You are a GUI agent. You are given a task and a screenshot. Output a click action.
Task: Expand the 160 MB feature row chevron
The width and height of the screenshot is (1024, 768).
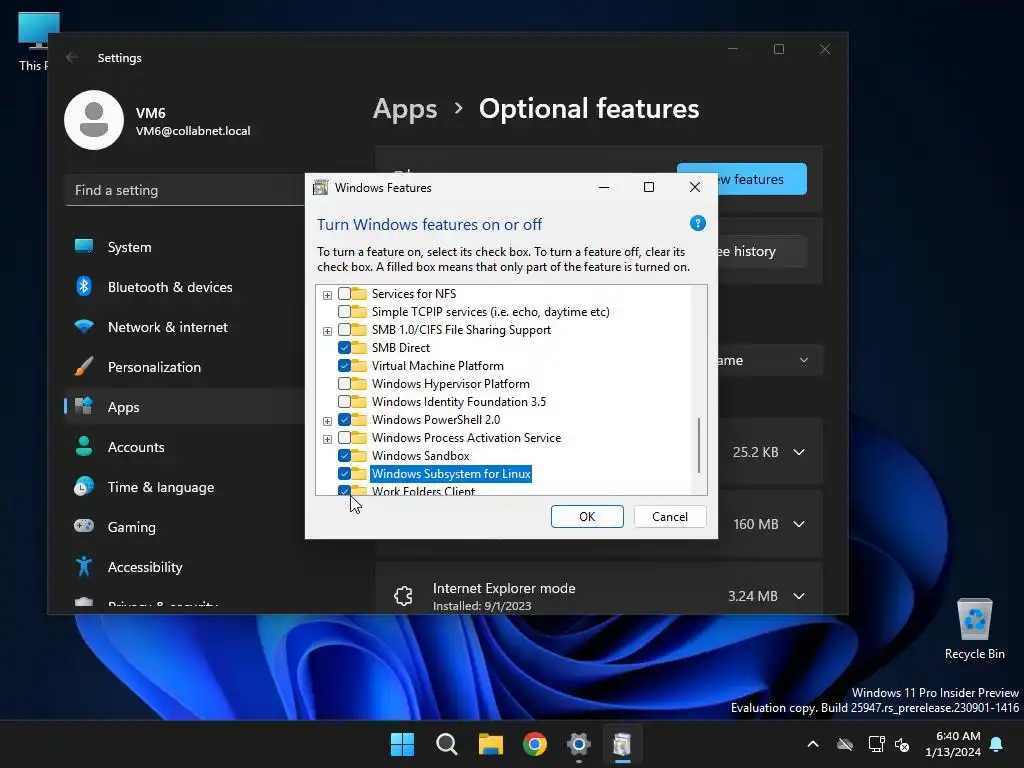pyautogui.click(x=799, y=524)
